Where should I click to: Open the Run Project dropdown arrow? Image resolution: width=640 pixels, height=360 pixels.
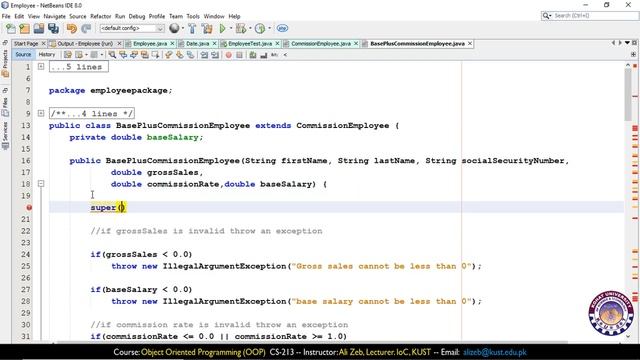pyautogui.click(x=230, y=28)
